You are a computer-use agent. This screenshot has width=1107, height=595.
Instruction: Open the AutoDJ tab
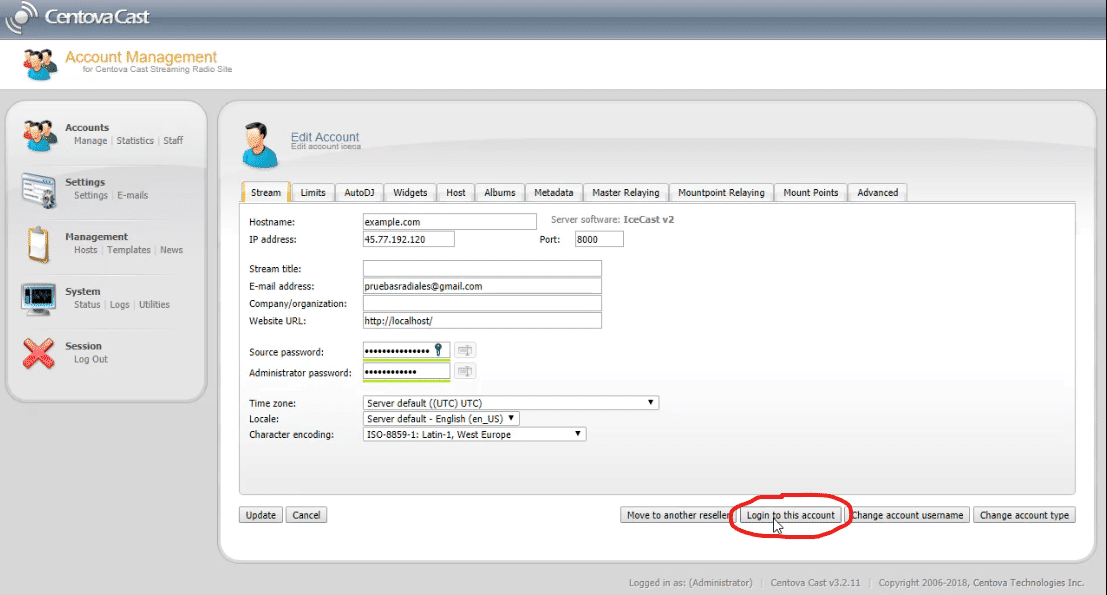(359, 193)
